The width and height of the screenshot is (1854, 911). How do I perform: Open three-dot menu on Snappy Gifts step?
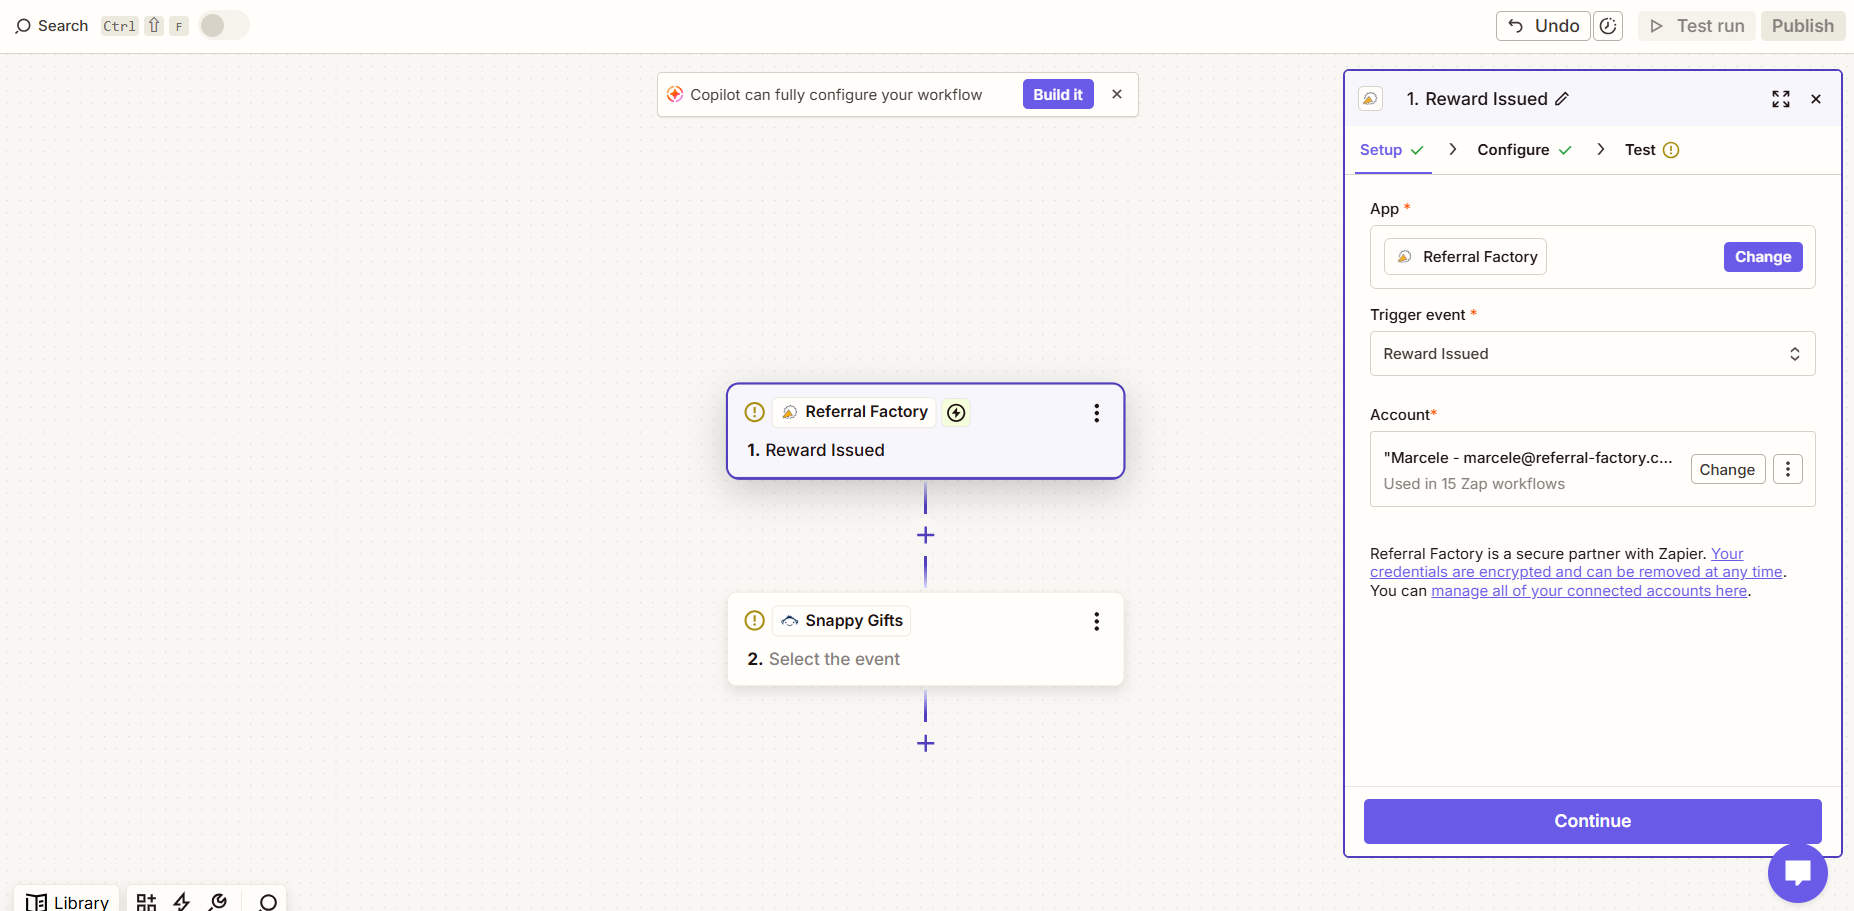coord(1097,621)
